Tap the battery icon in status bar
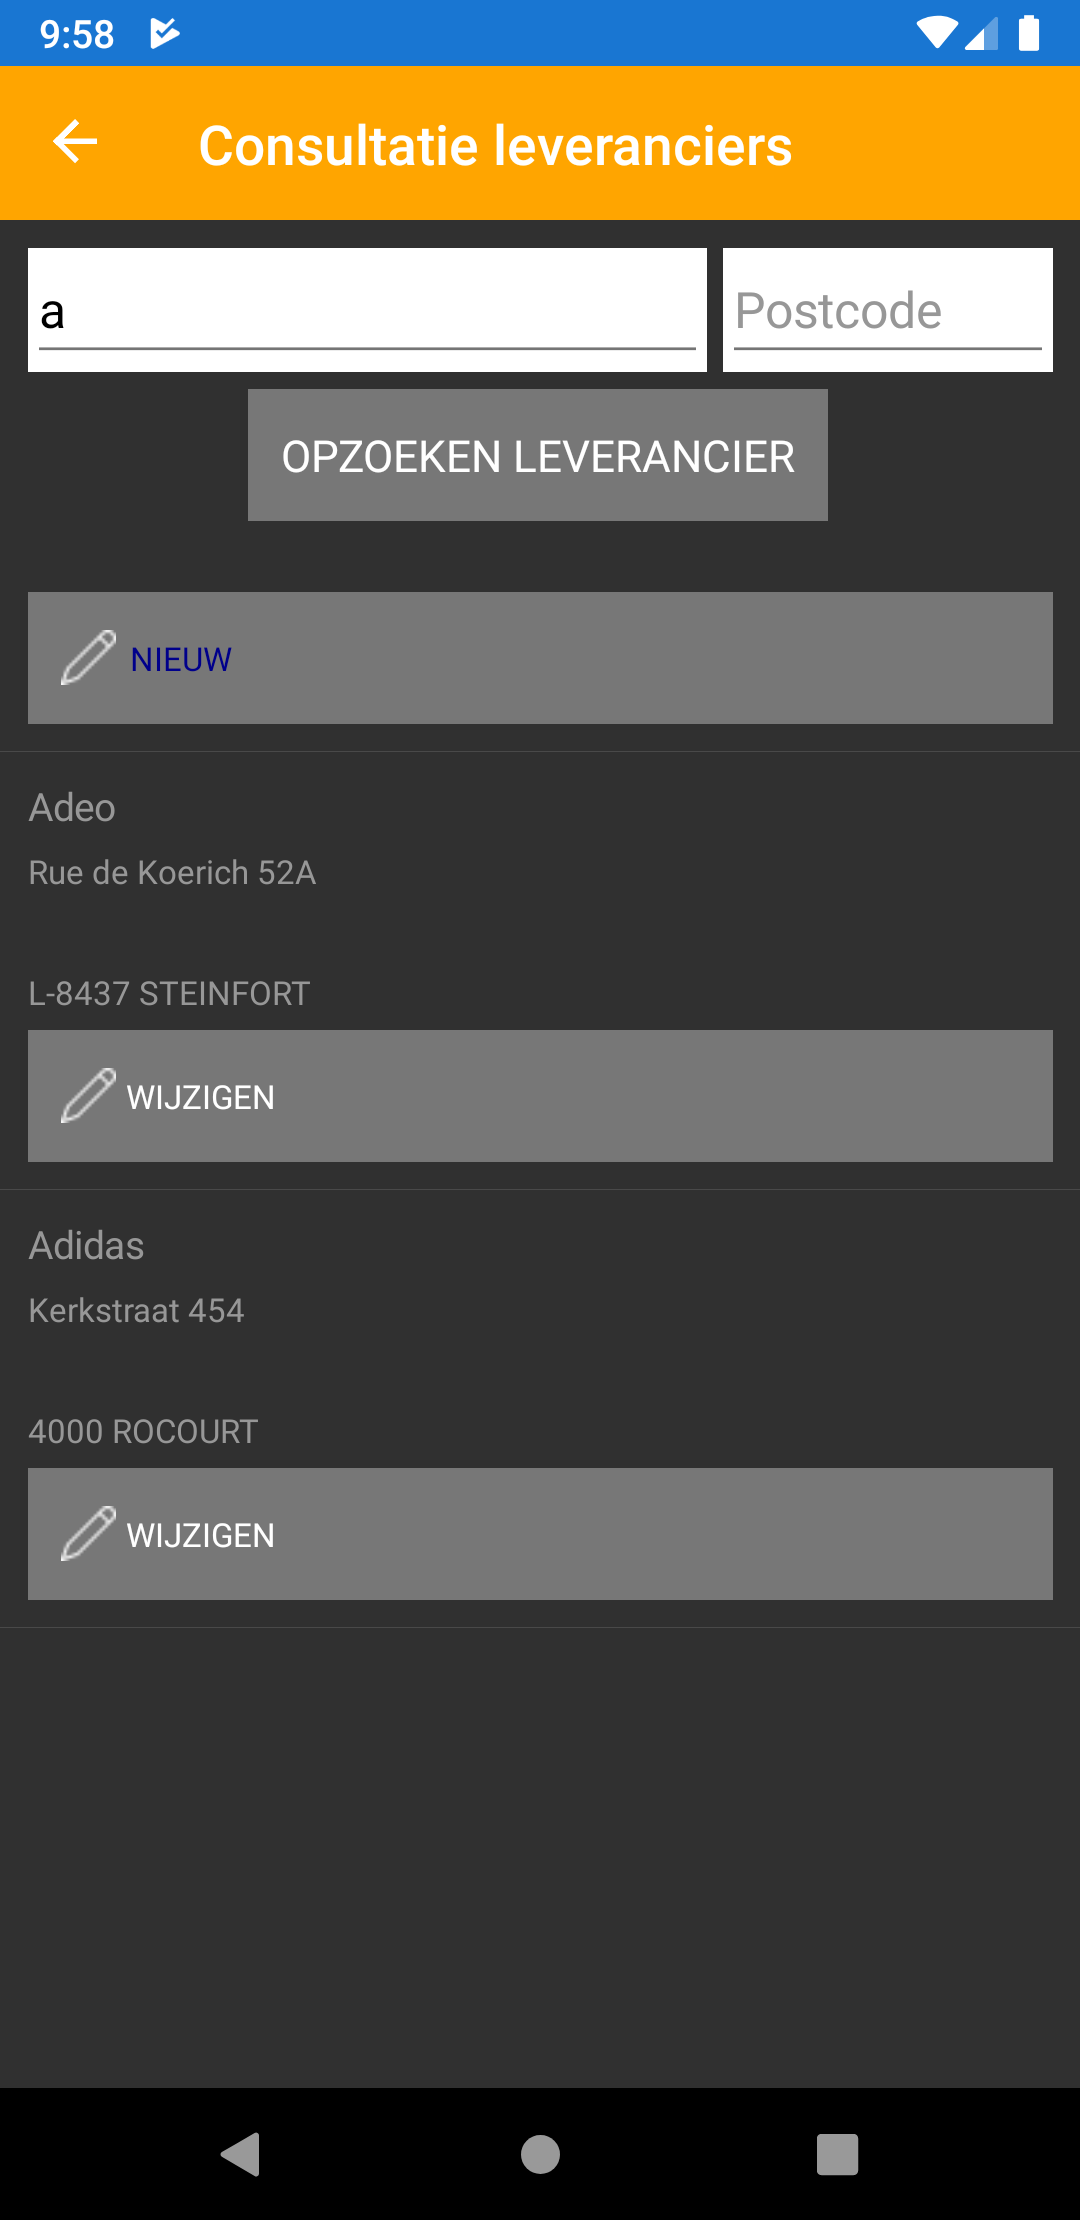 [x=1029, y=33]
